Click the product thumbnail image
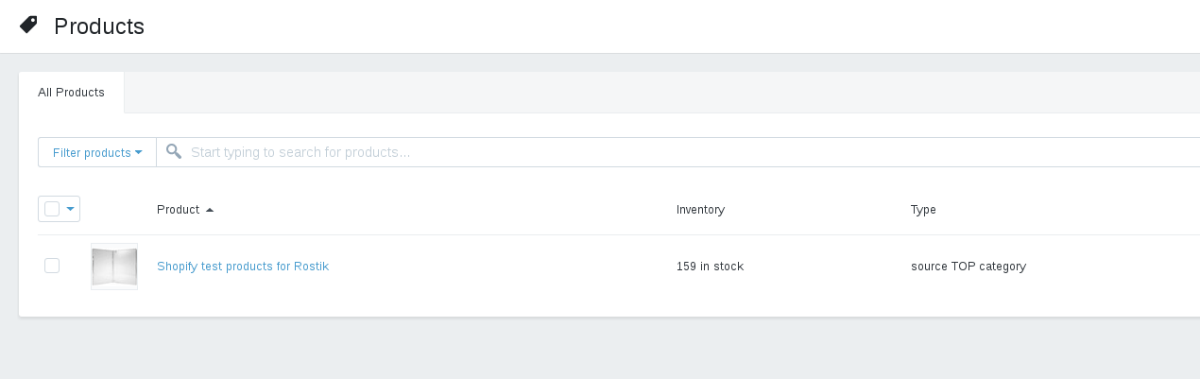 pos(114,266)
